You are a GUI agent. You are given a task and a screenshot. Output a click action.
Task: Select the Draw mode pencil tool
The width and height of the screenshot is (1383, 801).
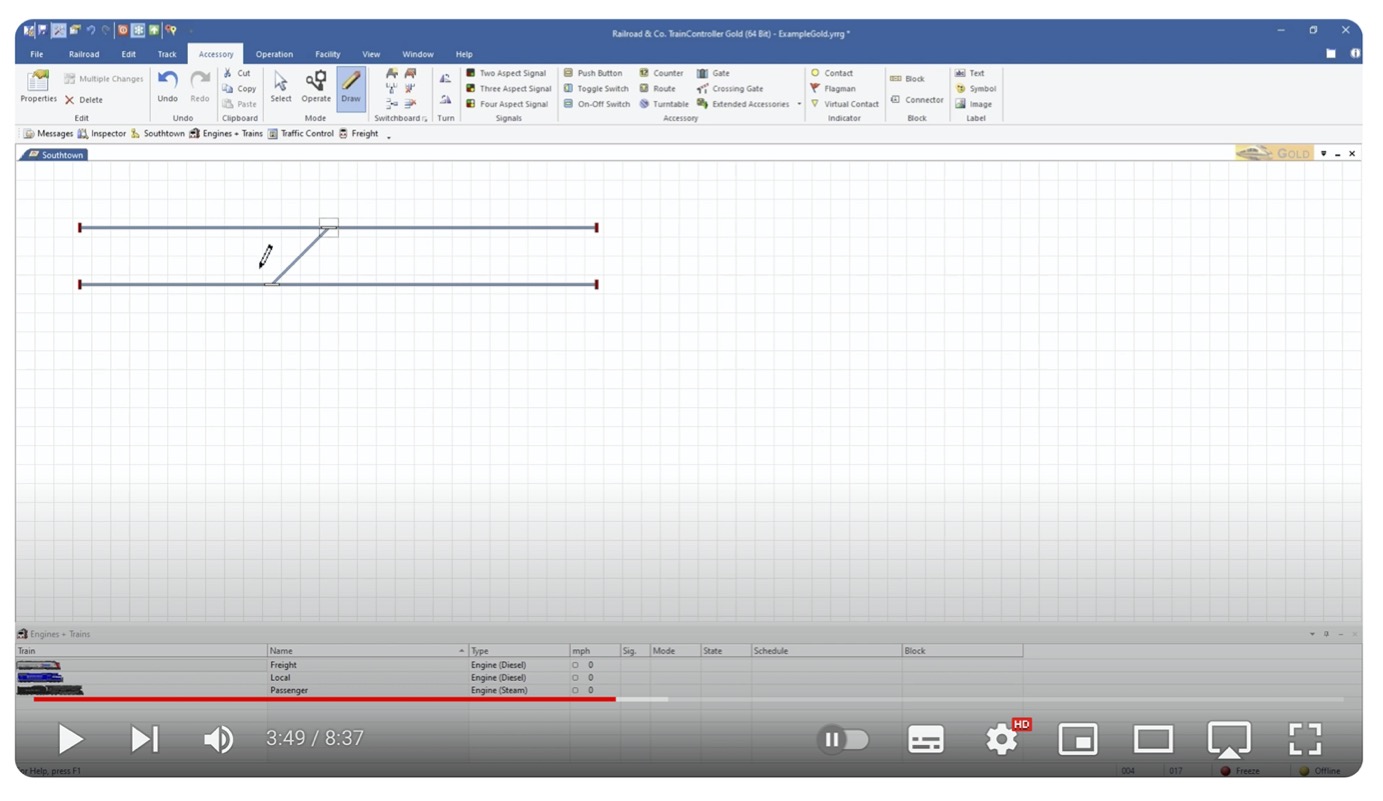click(350, 87)
